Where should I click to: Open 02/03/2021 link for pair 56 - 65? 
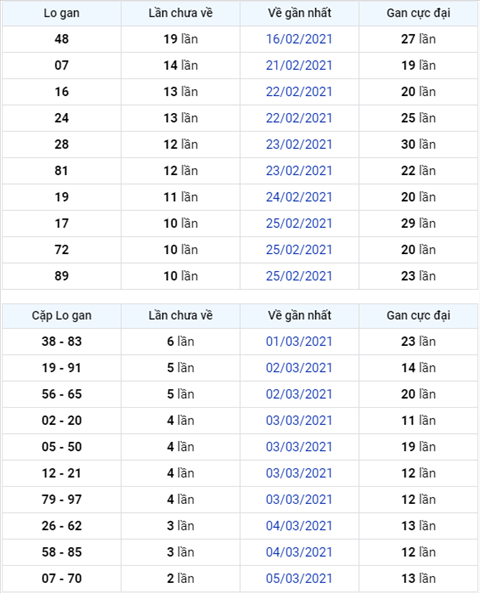(x=299, y=394)
